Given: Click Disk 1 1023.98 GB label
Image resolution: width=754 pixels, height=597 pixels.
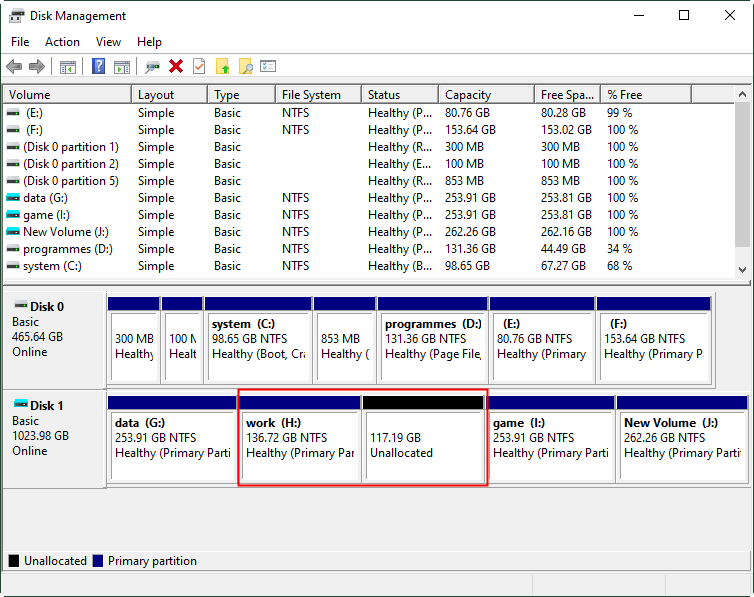Looking at the screenshot, I should [40, 436].
